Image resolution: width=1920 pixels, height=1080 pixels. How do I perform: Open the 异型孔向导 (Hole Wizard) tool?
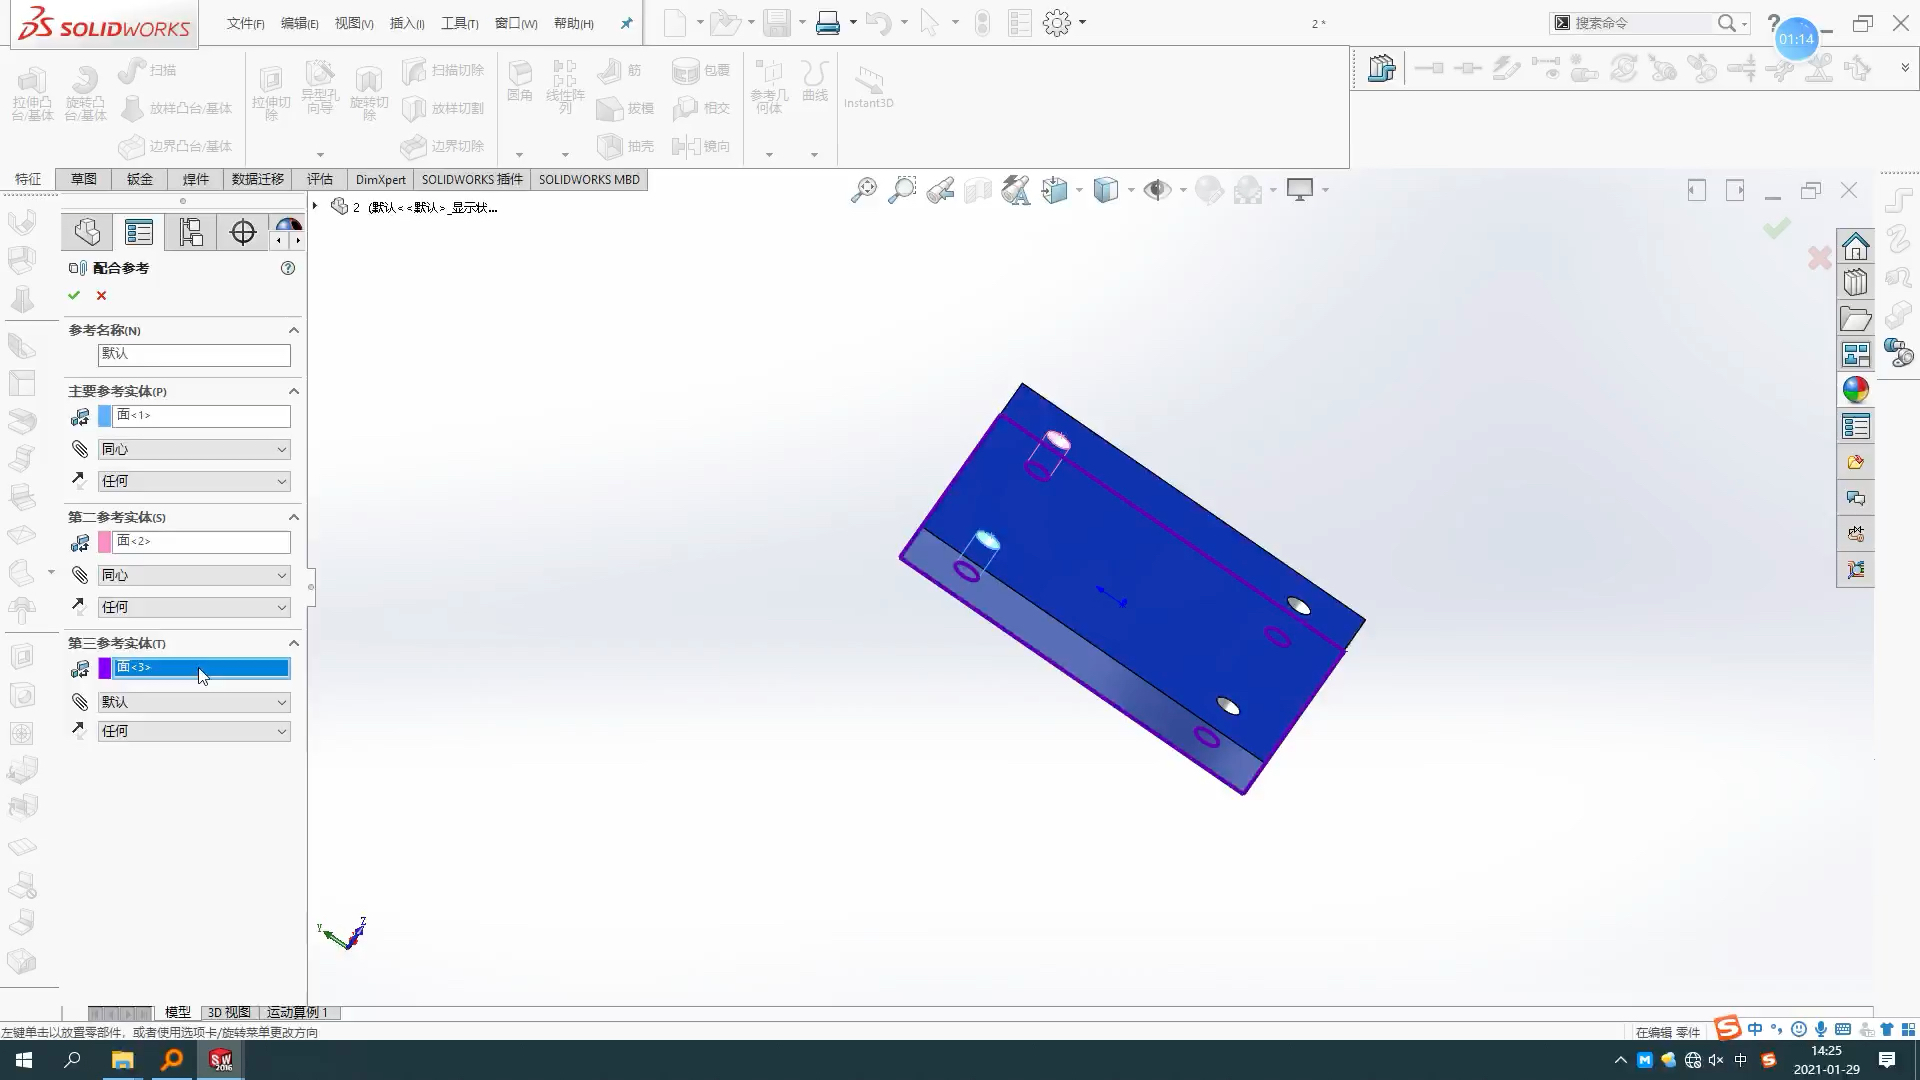point(320,88)
